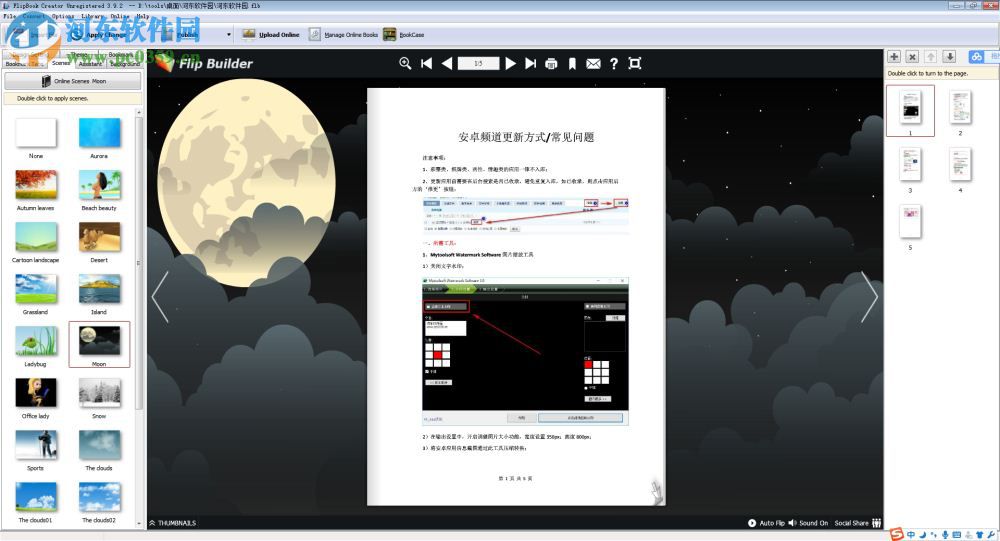Select page 5 thumbnail in pages panel

click(910, 221)
